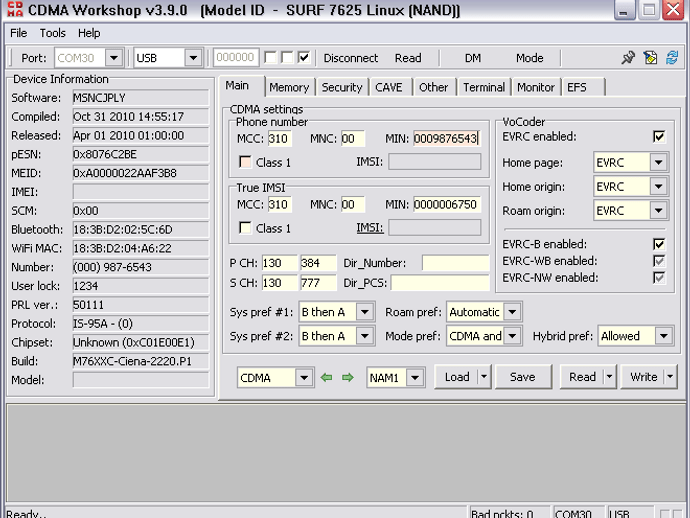Toggle the EVRC-WB enabled checkbox
Viewport: 690px width, 518px height.
point(659,261)
